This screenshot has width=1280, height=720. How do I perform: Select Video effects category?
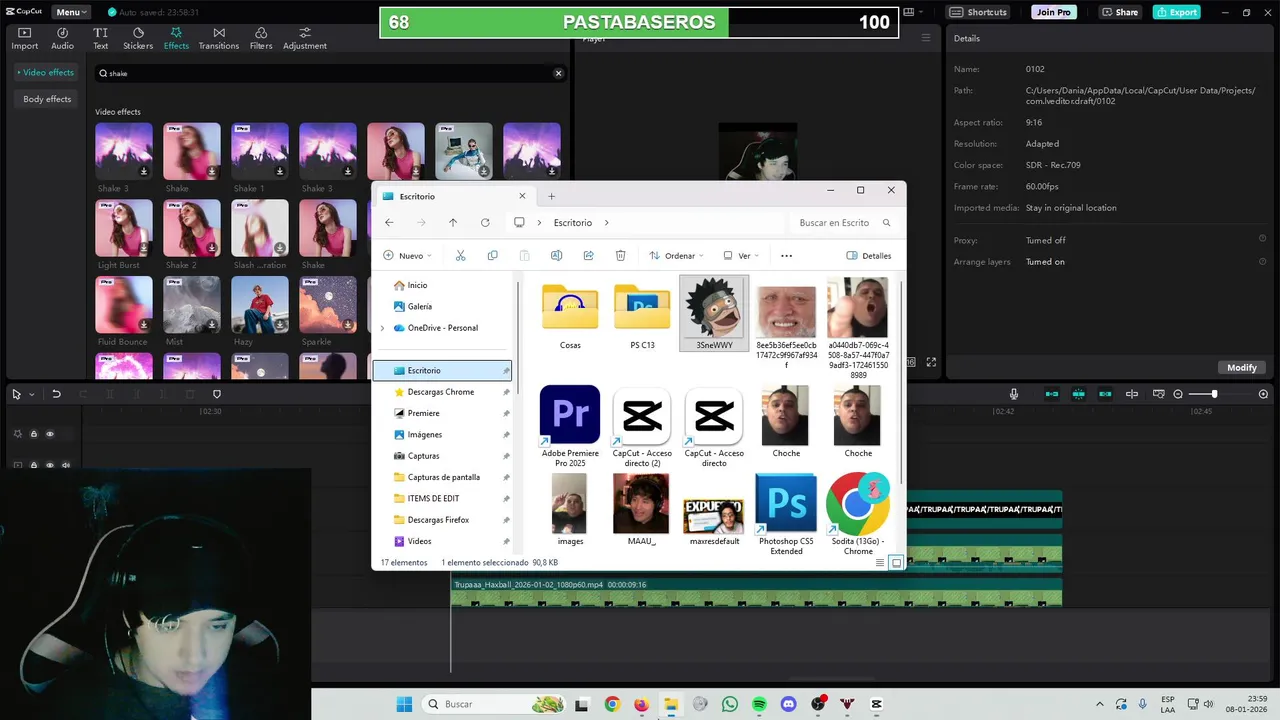tap(46, 72)
